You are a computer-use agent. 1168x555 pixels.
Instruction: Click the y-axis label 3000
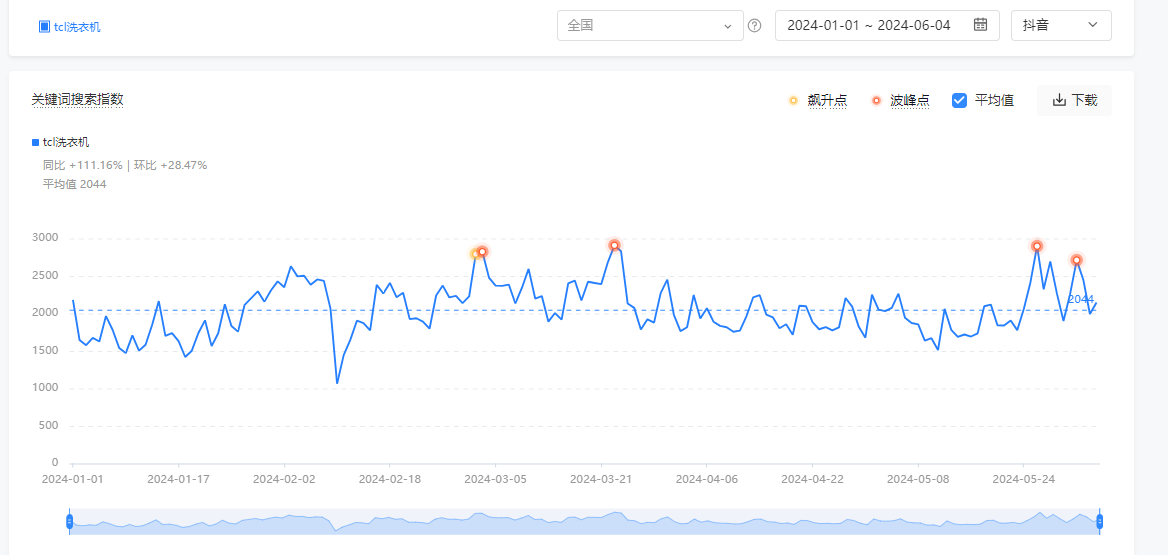pyautogui.click(x=44, y=238)
